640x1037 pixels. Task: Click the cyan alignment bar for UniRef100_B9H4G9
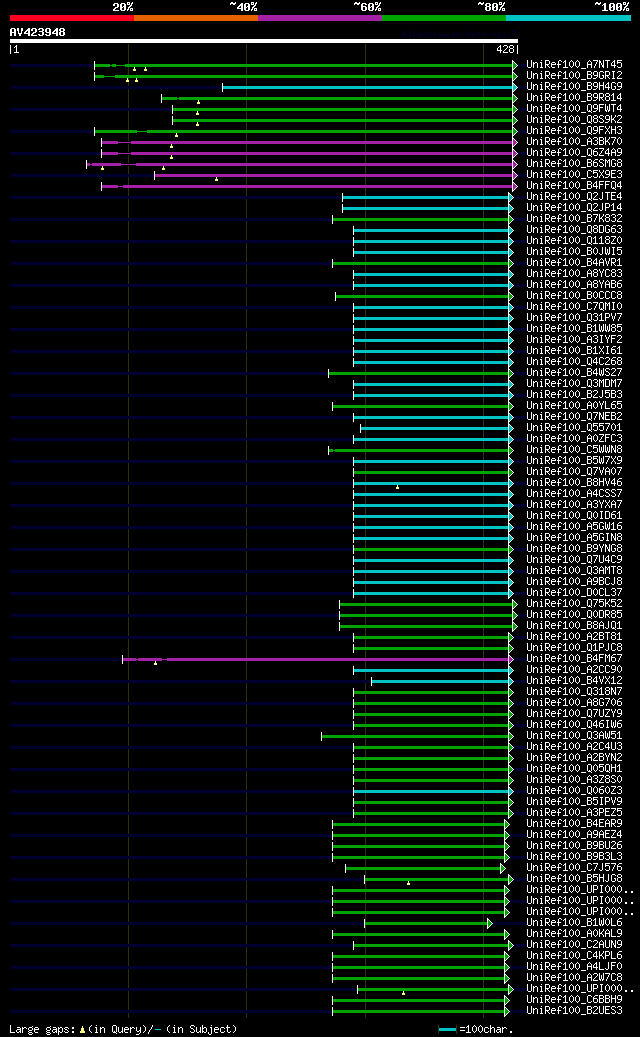369,87
